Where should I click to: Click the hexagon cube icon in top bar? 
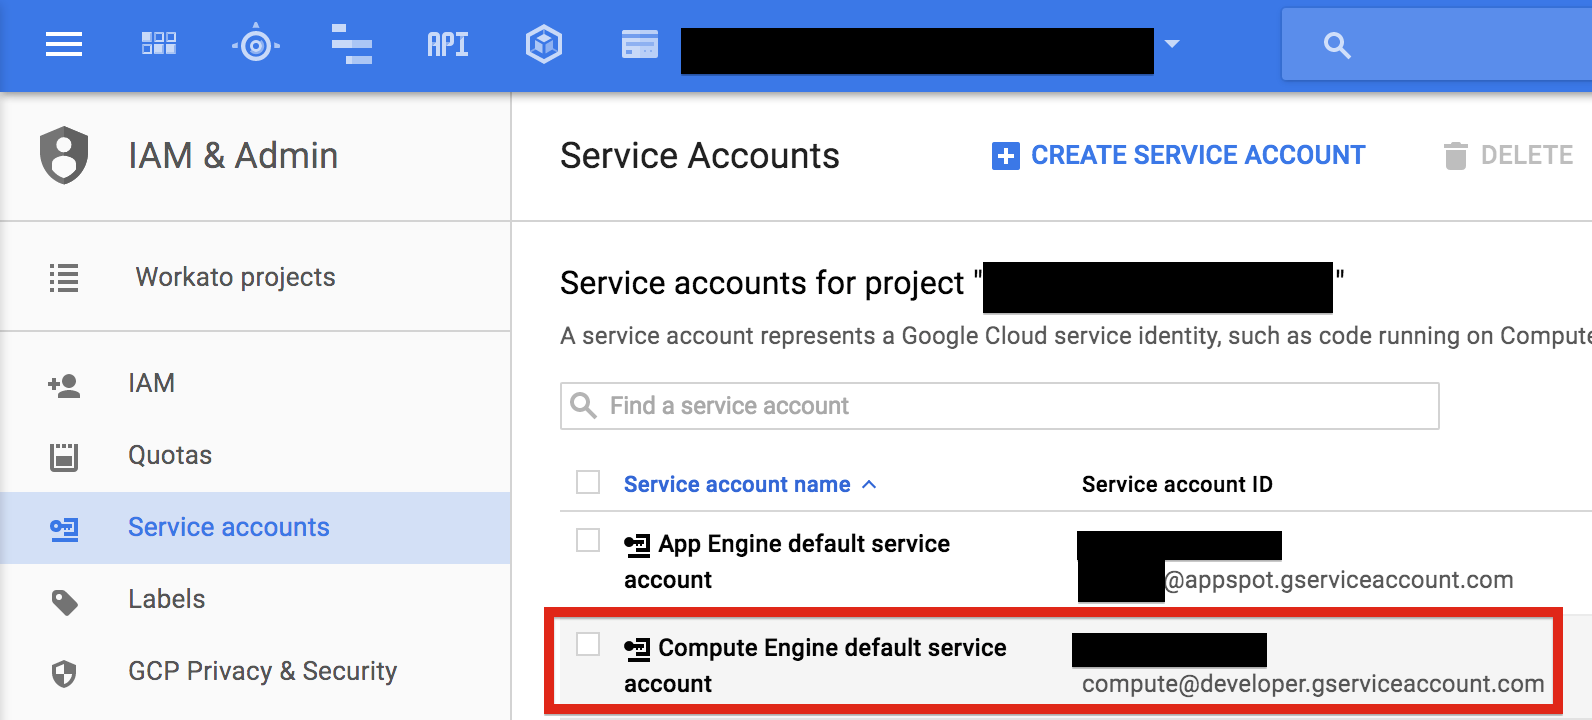pos(544,45)
